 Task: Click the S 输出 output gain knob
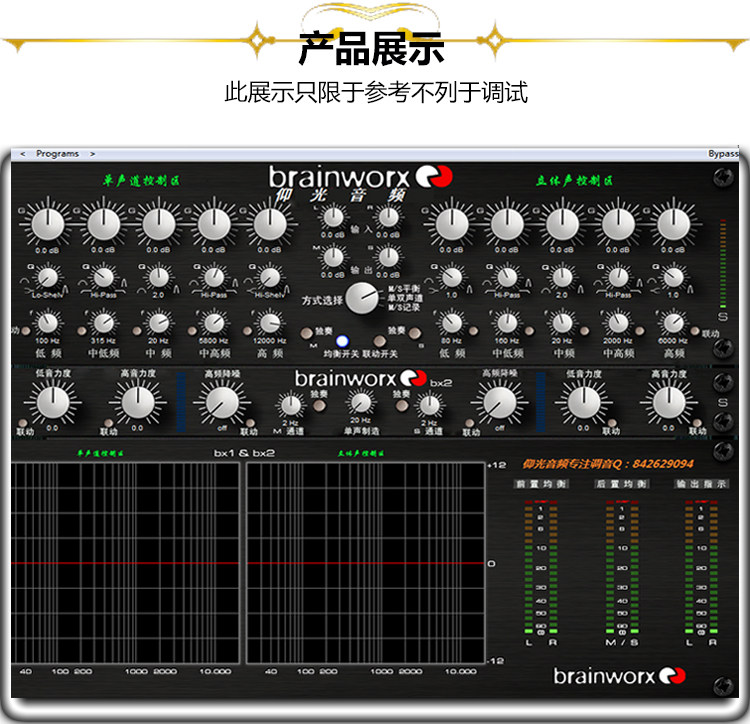(x=388, y=258)
